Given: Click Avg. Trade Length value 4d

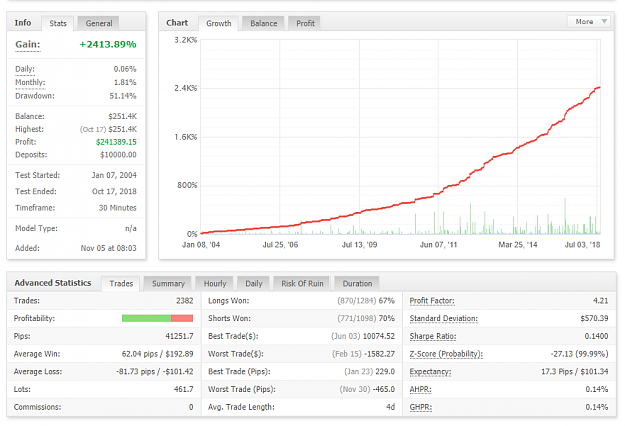Looking at the screenshot, I should [391, 407].
